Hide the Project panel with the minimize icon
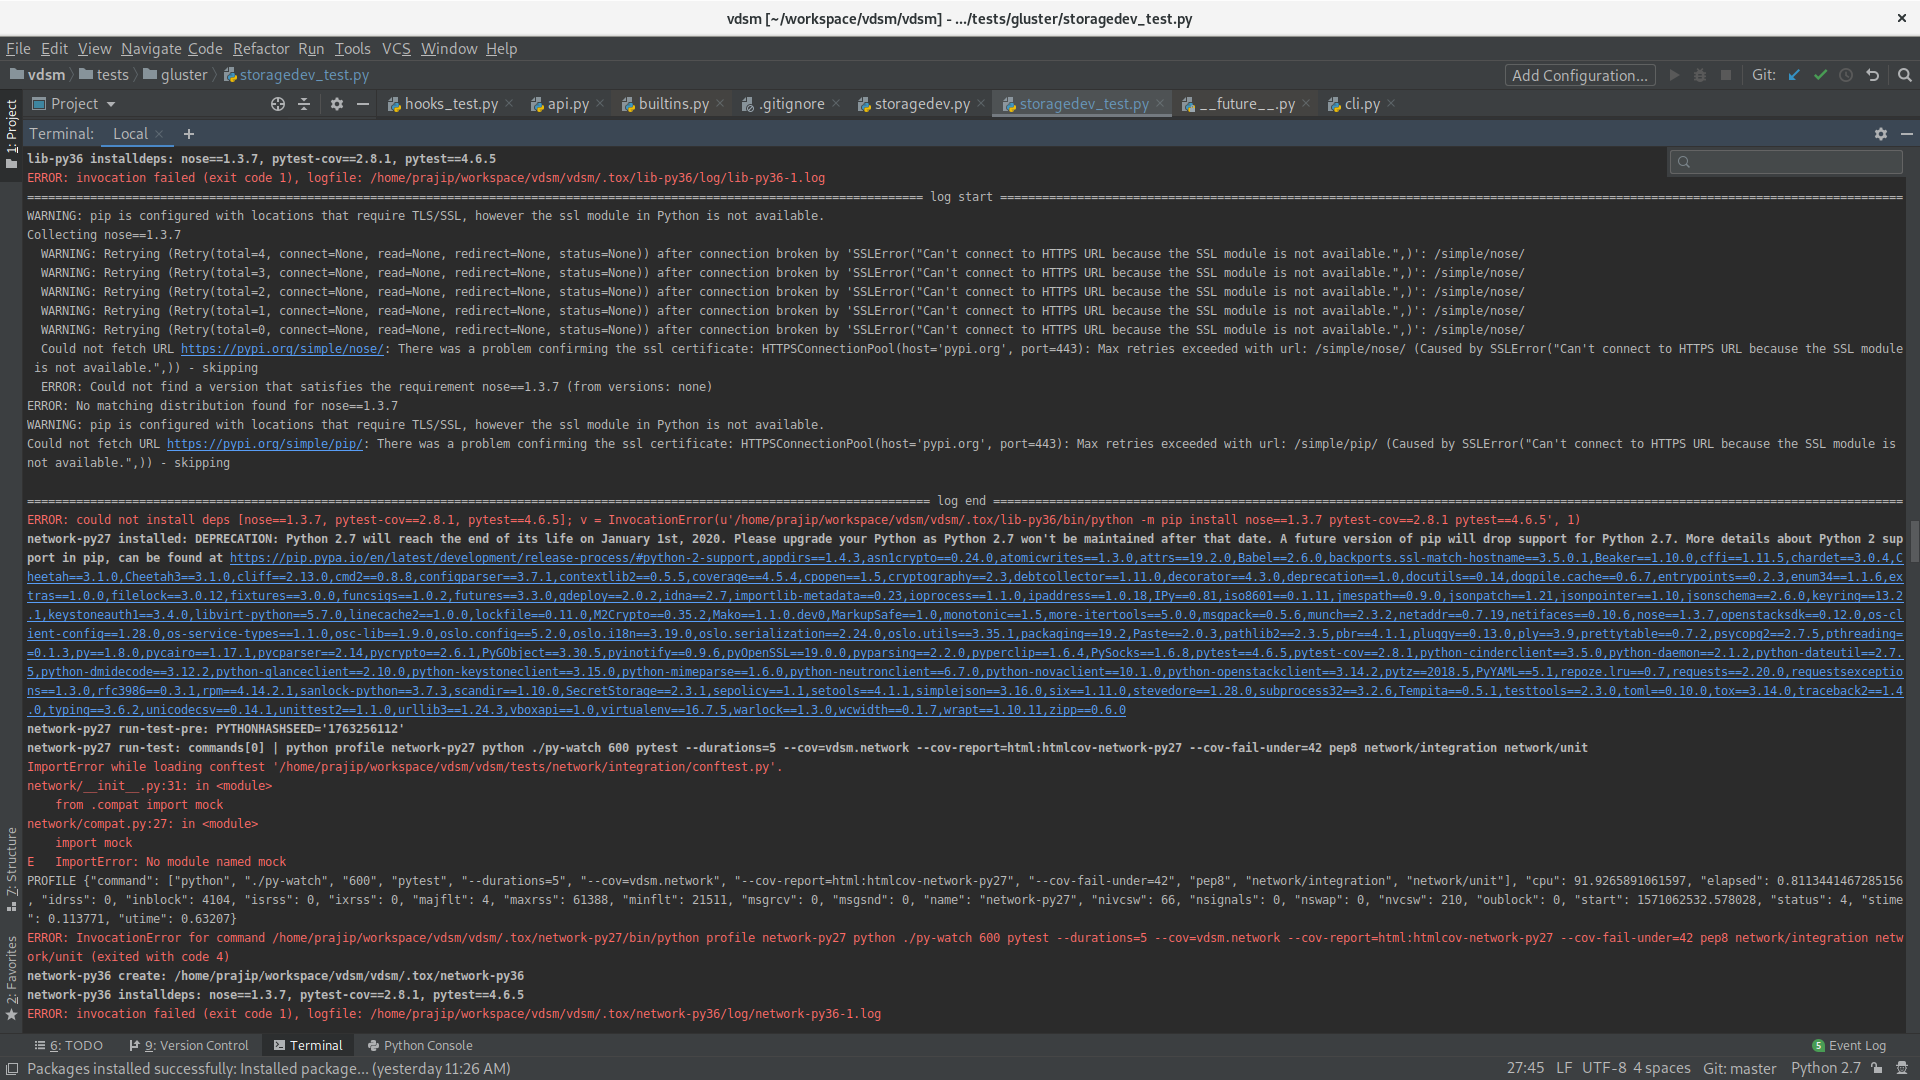1920x1080 pixels. coord(363,104)
